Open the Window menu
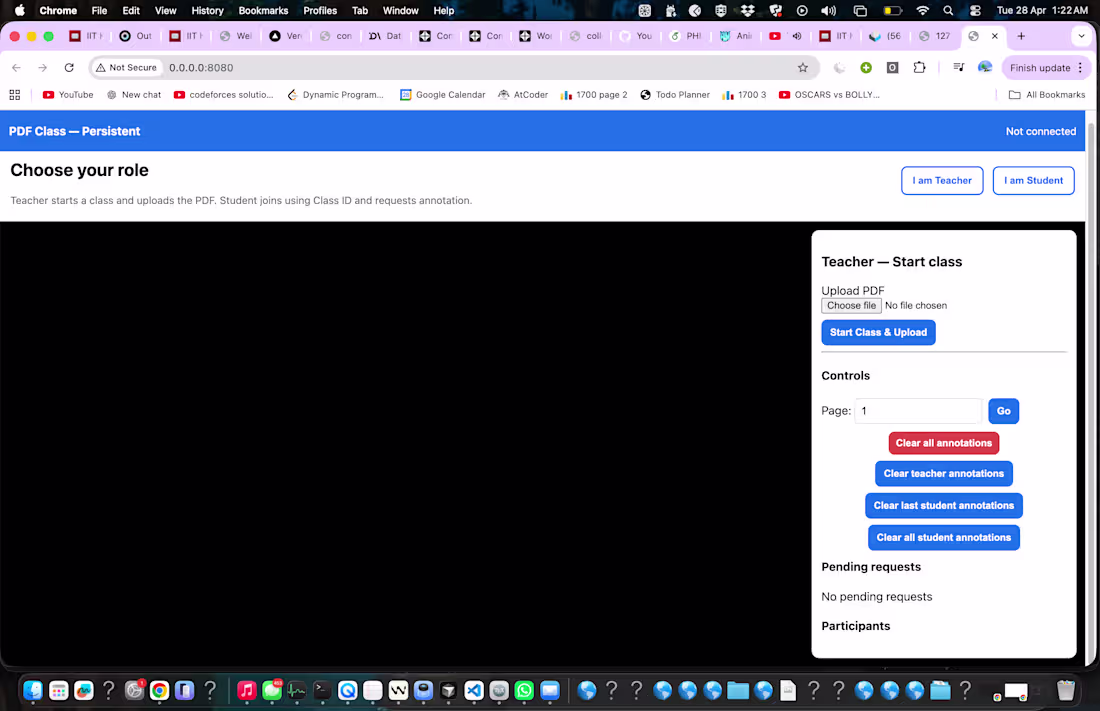1100x711 pixels. (x=400, y=11)
